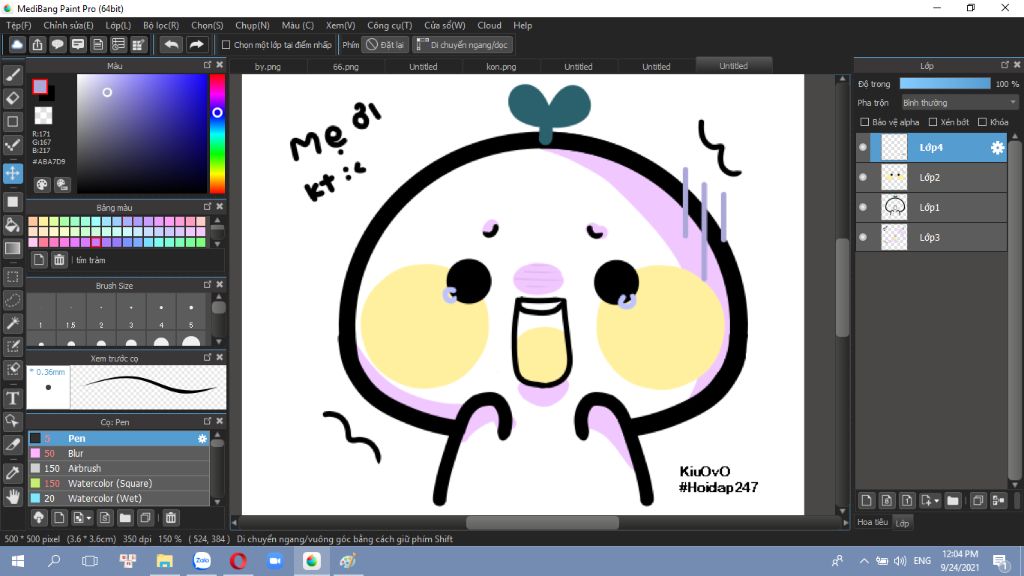Screen dimensions: 1024x576
Task: Select the Text tool
Action: (12, 398)
